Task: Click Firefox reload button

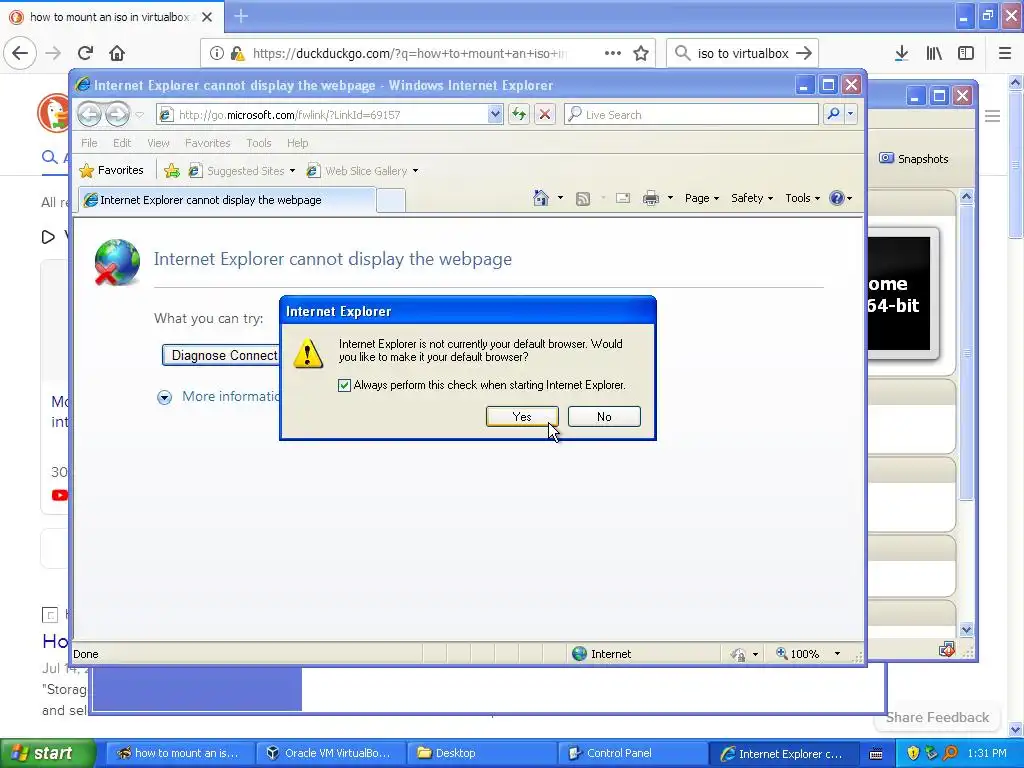Action: click(86, 53)
